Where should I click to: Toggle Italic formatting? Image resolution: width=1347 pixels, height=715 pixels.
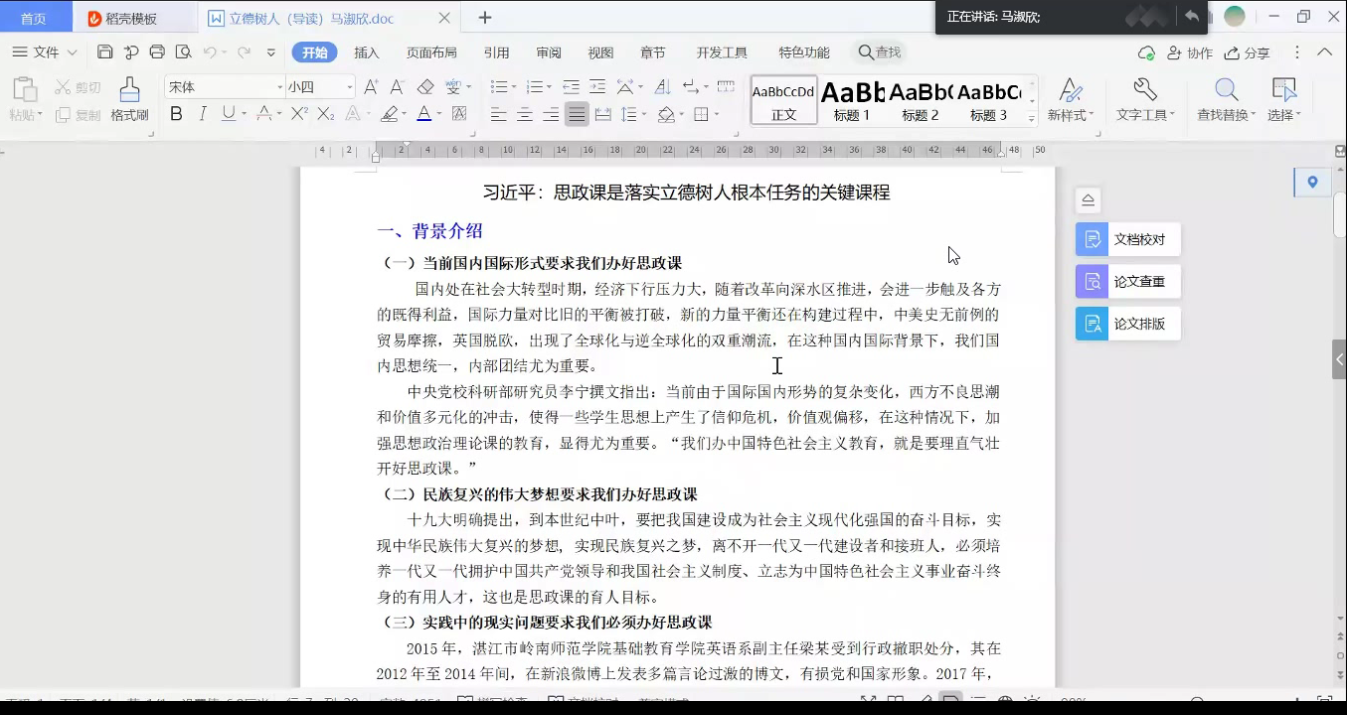[x=202, y=114]
